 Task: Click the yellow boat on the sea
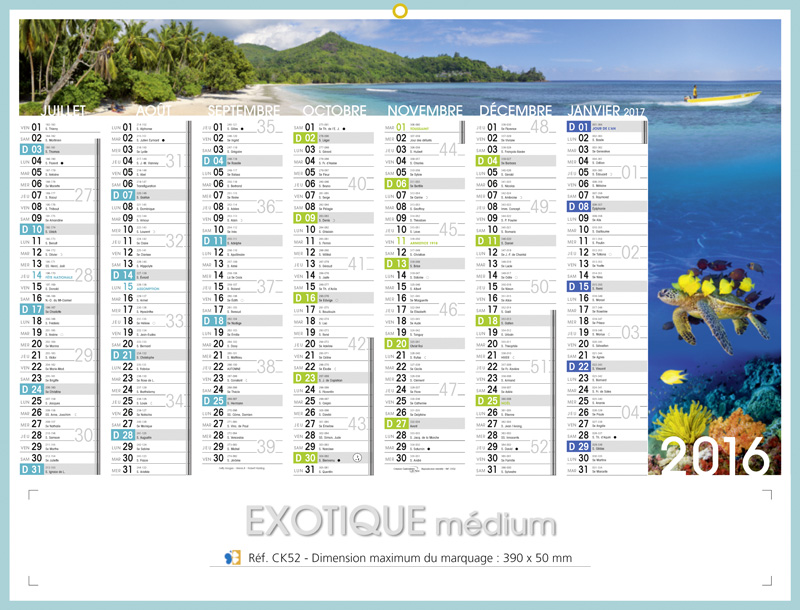coord(722,98)
